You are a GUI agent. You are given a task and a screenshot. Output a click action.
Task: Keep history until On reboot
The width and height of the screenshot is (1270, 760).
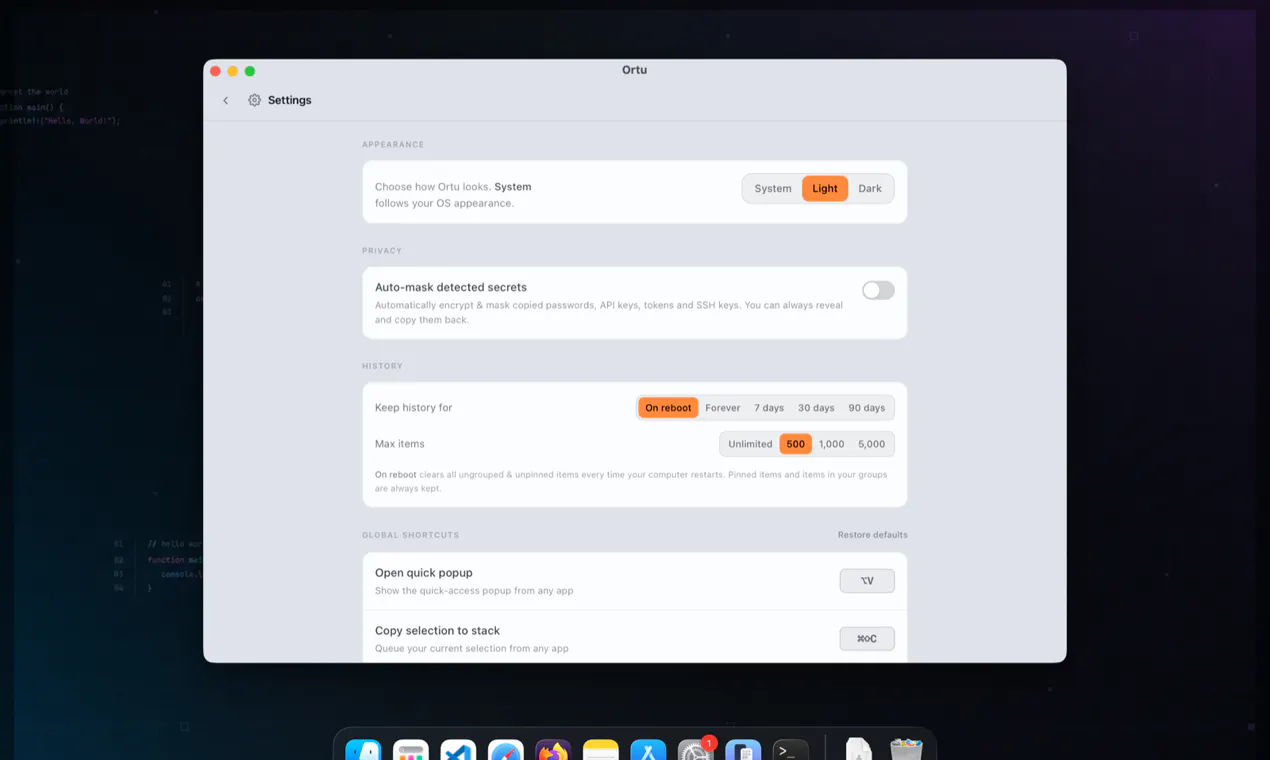coord(668,408)
